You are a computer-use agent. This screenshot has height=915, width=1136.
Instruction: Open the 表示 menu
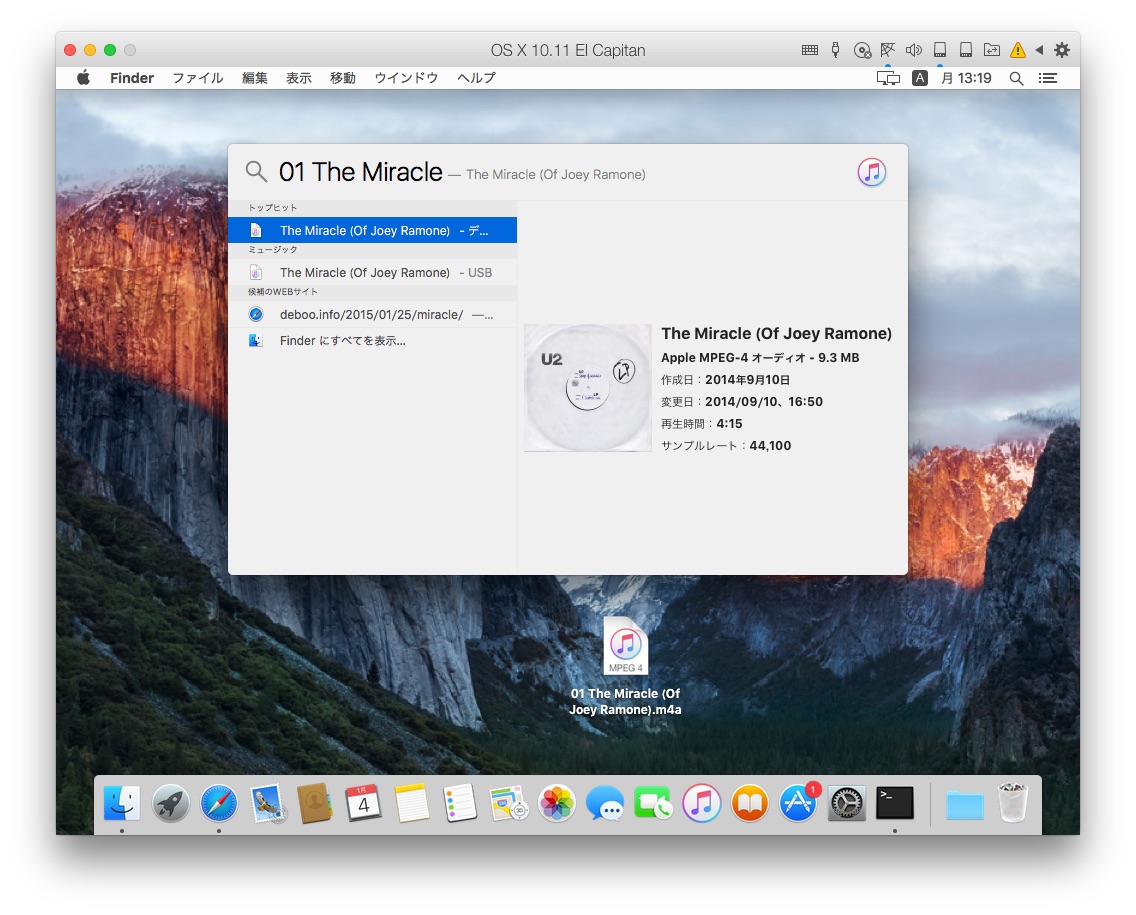[298, 78]
